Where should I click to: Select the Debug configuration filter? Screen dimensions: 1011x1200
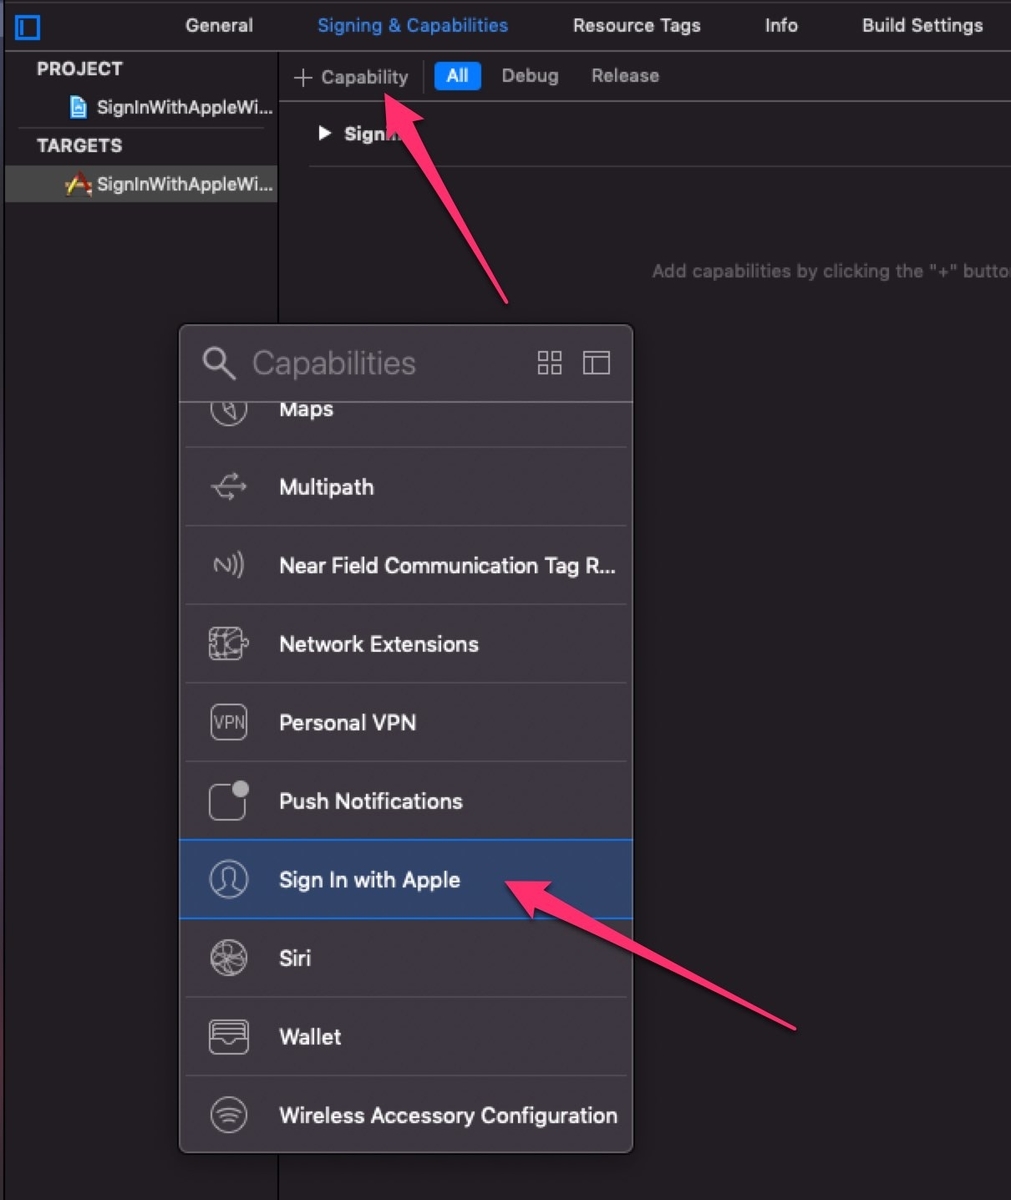tap(529, 76)
